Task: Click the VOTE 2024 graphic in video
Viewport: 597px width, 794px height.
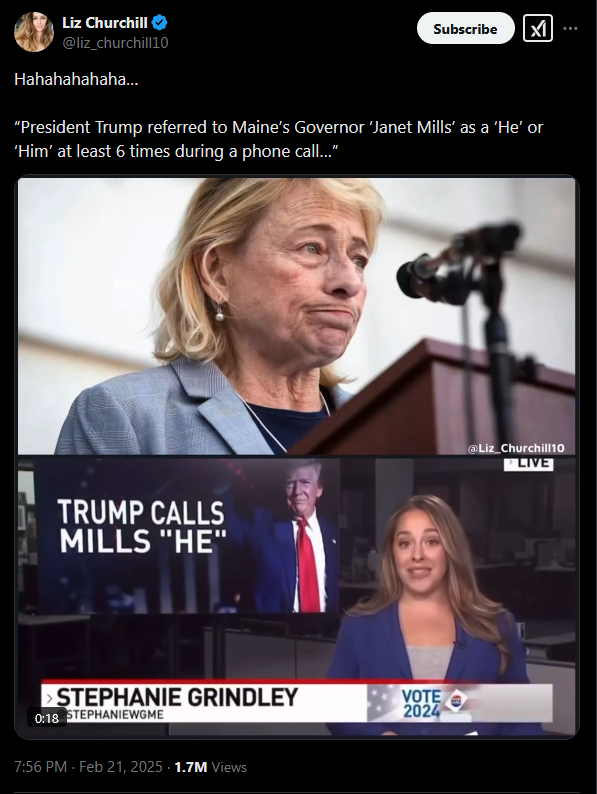Action: coord(421,703)
